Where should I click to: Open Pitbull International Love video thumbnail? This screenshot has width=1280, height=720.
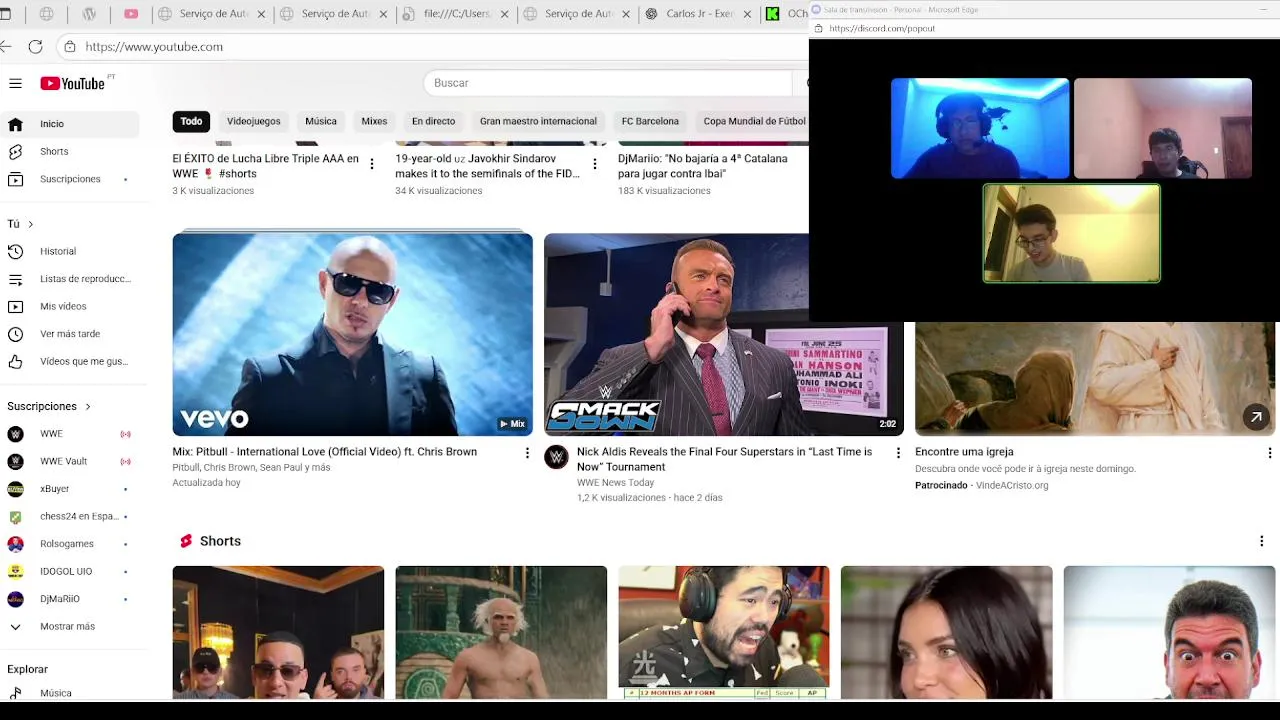coord(352,334)
